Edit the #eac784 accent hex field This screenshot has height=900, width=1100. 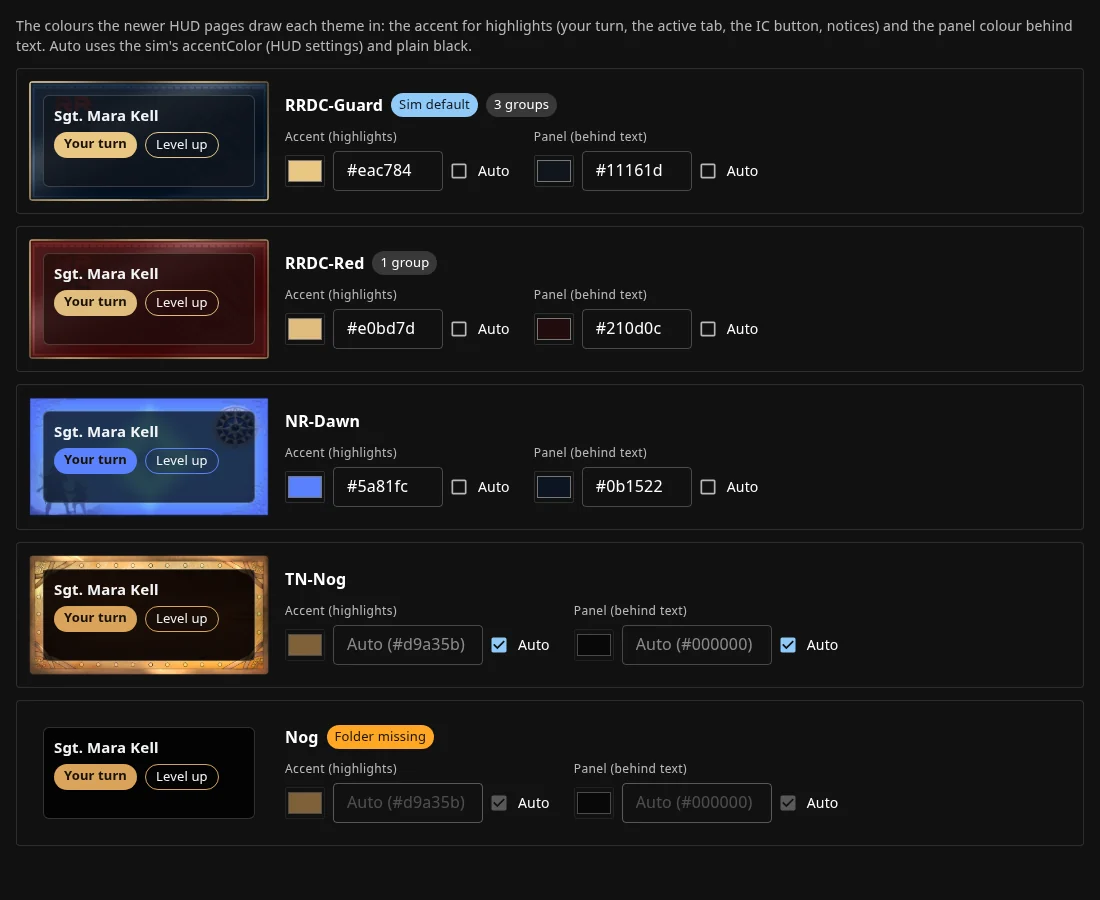(x=388, y=171)
